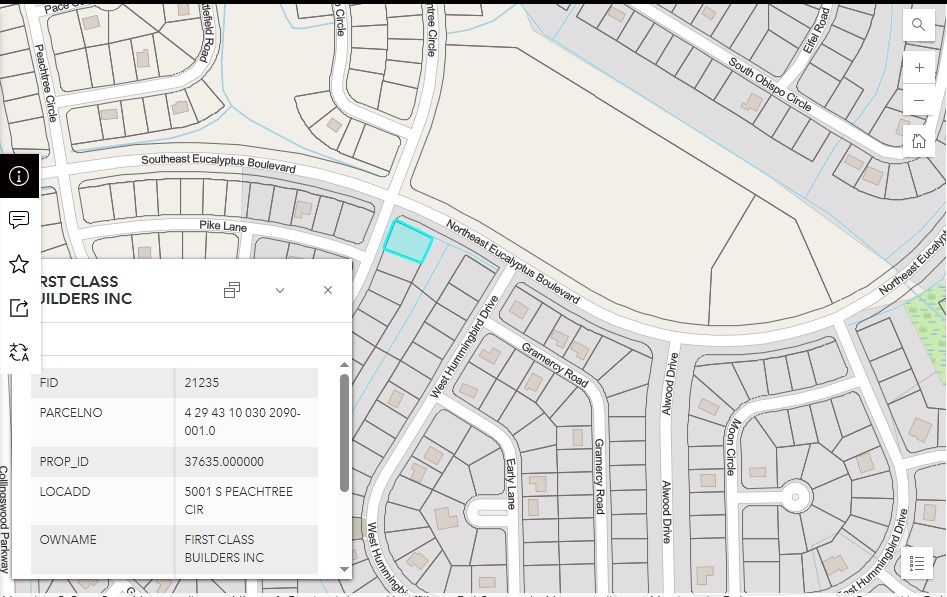Return to the home map extent
This screenshot has height=597, width=947.
(918, 141)
